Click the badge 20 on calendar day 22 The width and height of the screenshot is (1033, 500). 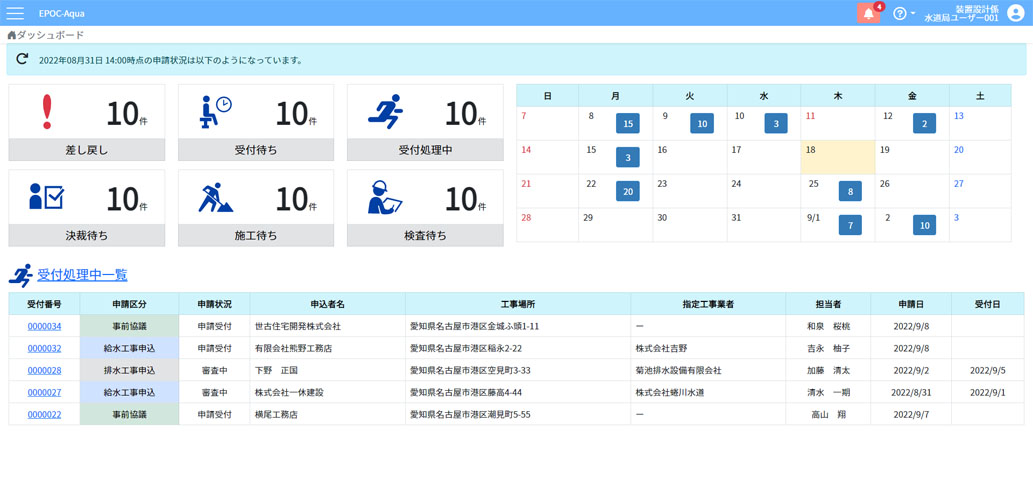(628, 192)
